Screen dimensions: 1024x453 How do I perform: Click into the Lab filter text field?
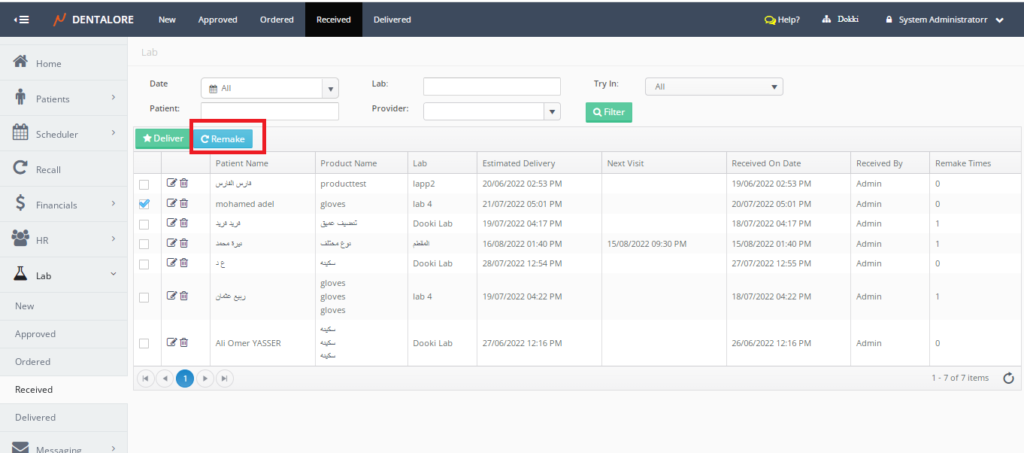click(491, 87)
